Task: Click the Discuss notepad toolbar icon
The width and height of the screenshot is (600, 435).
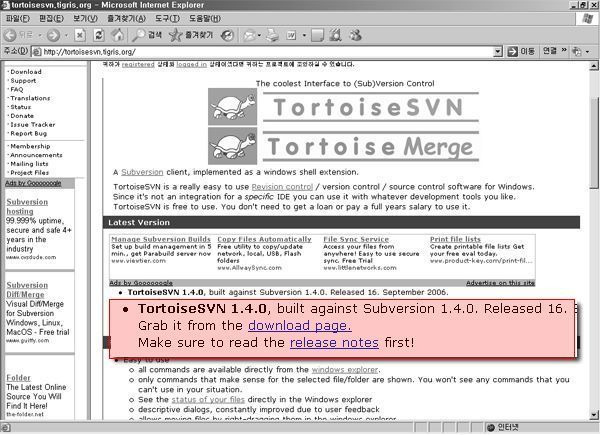Action: click(x=317, y=35)
